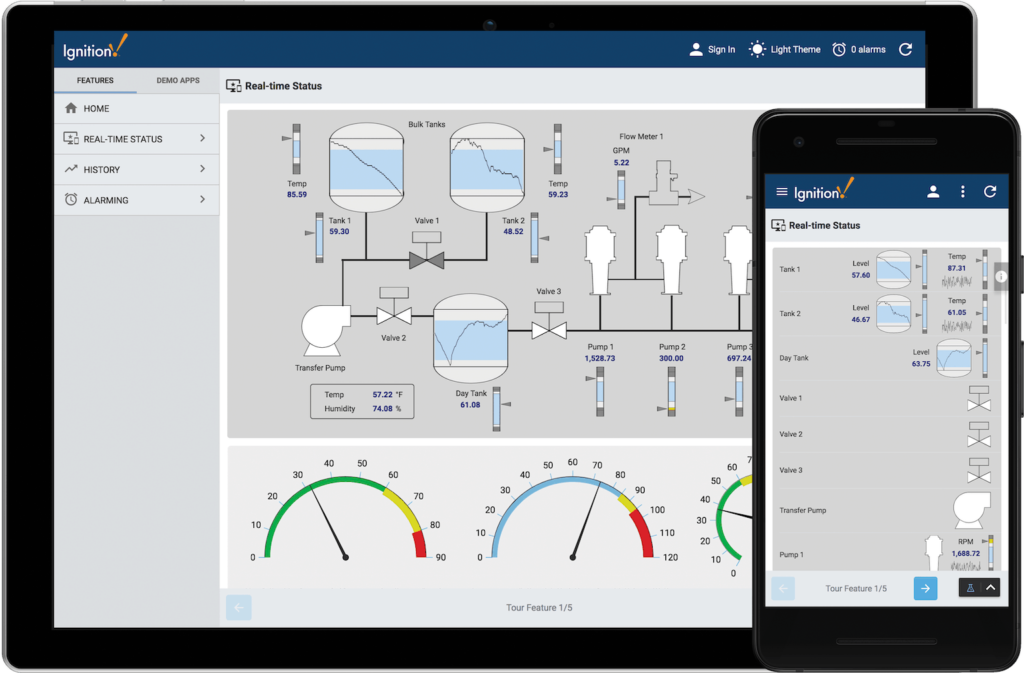The width and height of the screenshot is (1024, 673).
Task: Expand the Alarming section in sidebar
Action: click(202, 200)
